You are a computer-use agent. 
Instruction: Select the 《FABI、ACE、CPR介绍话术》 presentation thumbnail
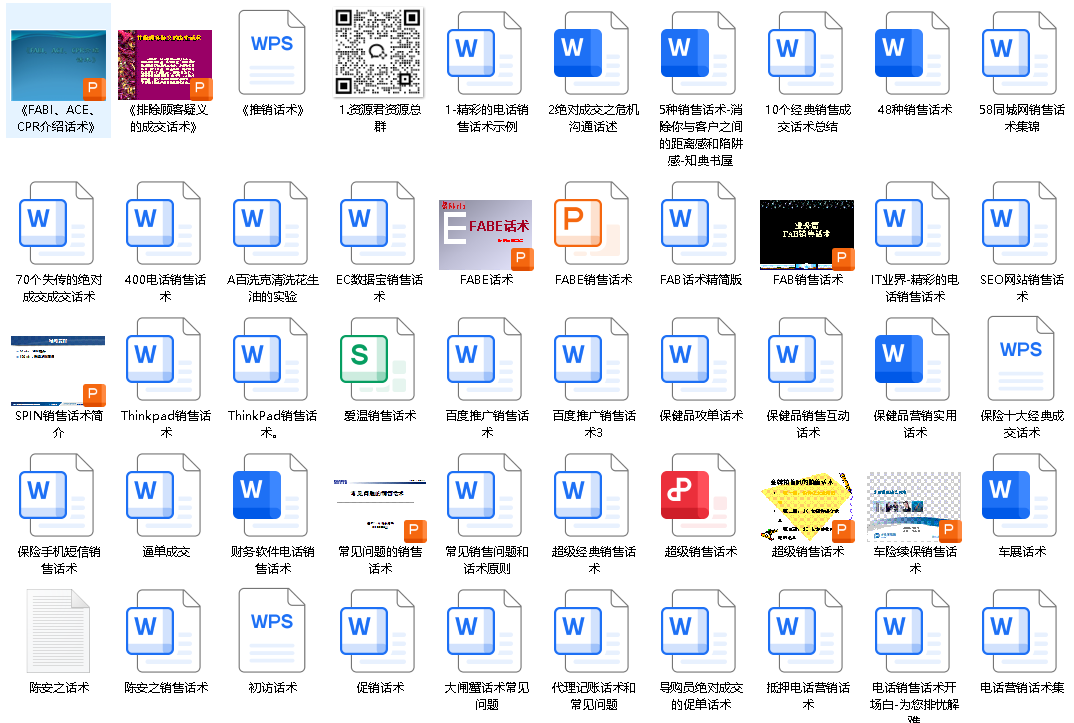coord(58,64)
